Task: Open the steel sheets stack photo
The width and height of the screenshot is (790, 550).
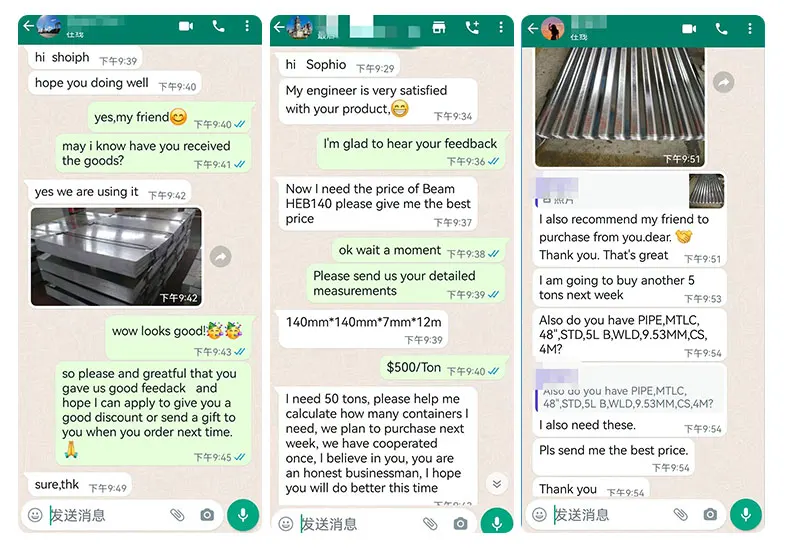Action: click(116, 257)
